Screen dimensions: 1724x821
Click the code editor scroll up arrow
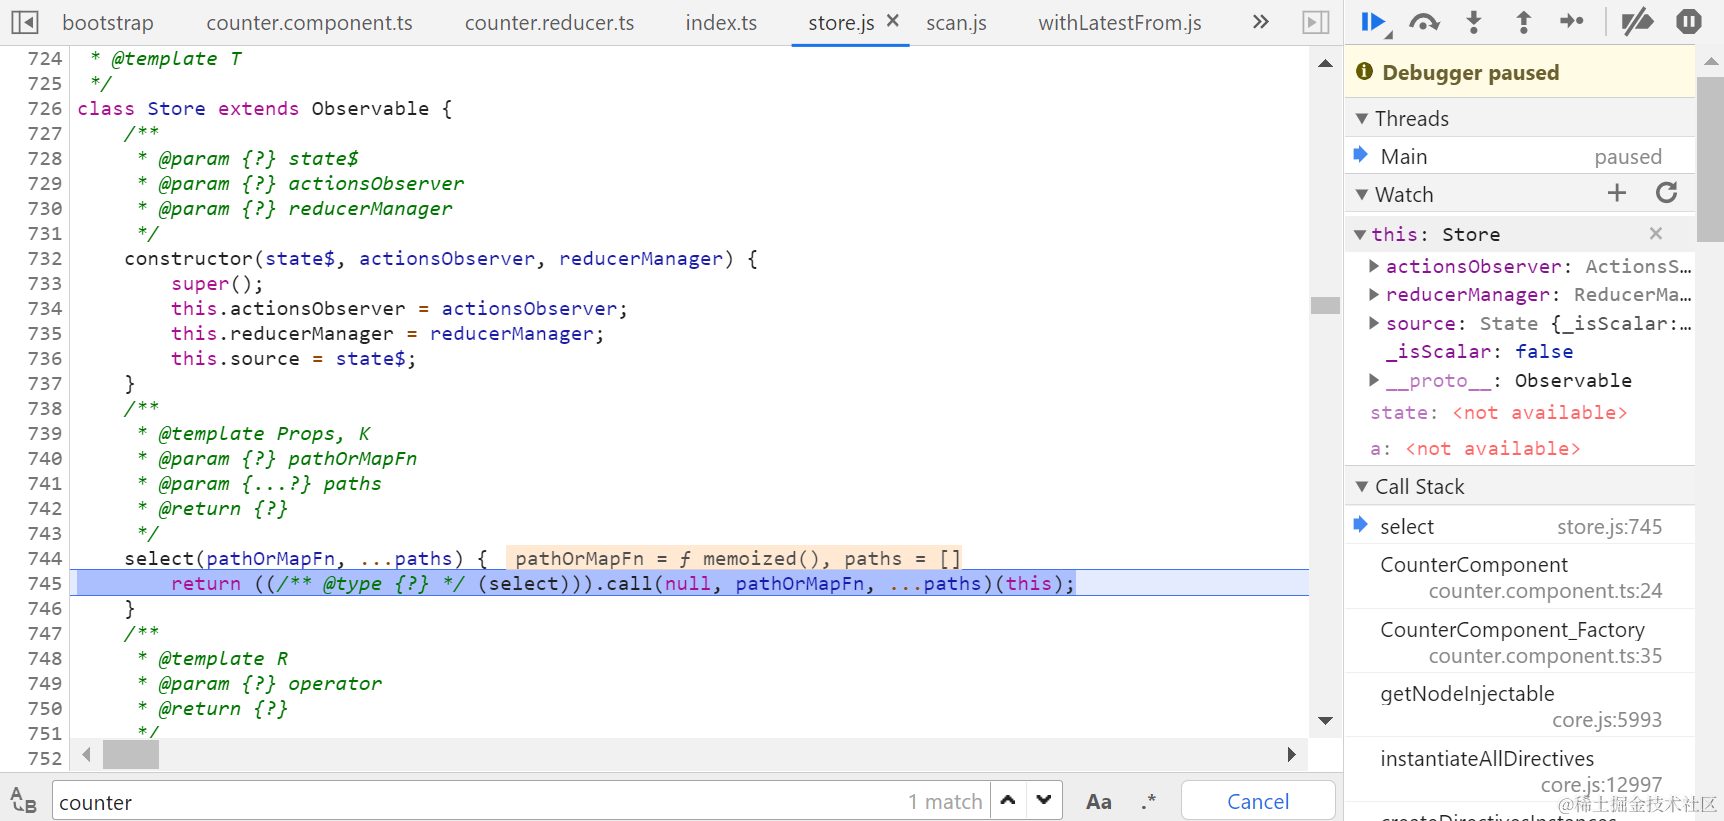1325,63
